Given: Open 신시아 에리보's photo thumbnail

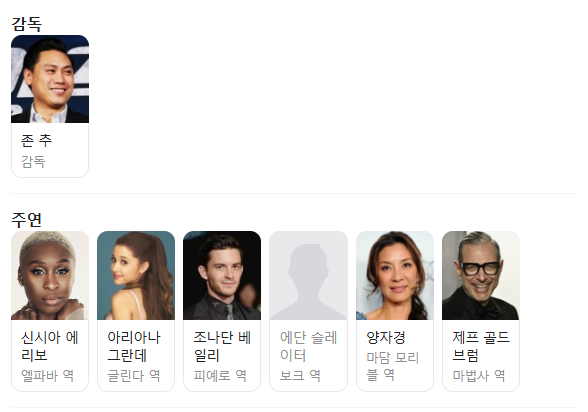Looking at the screenshot, I should point(50,276).
